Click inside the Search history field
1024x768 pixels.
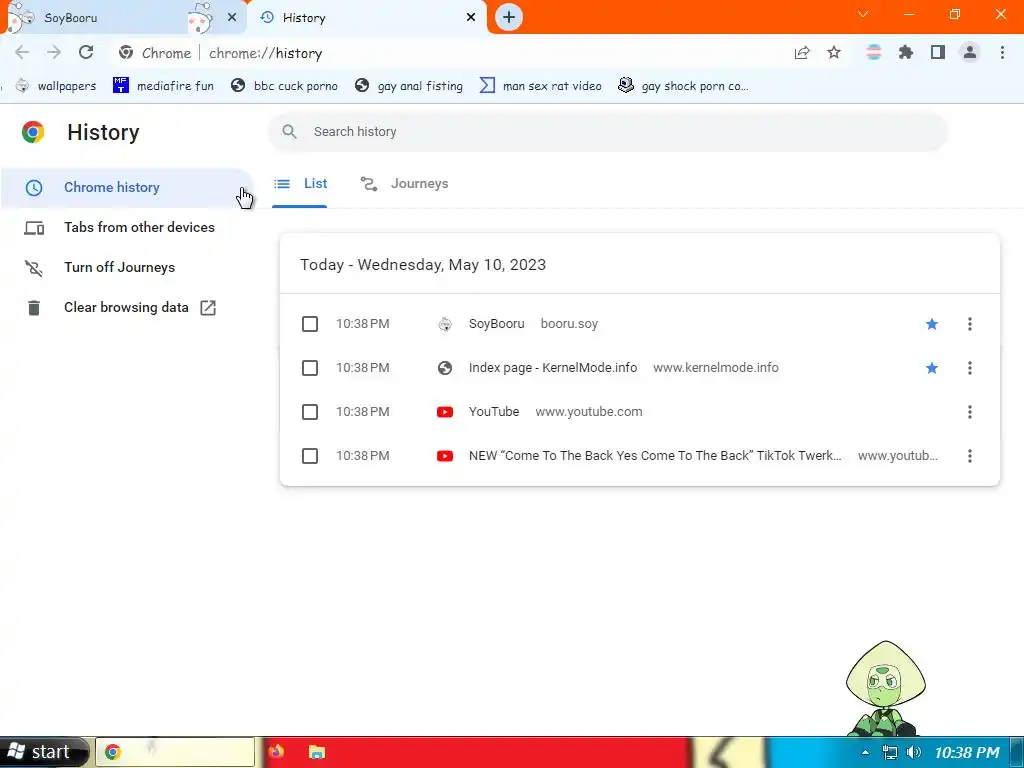[x=607, y=132]
